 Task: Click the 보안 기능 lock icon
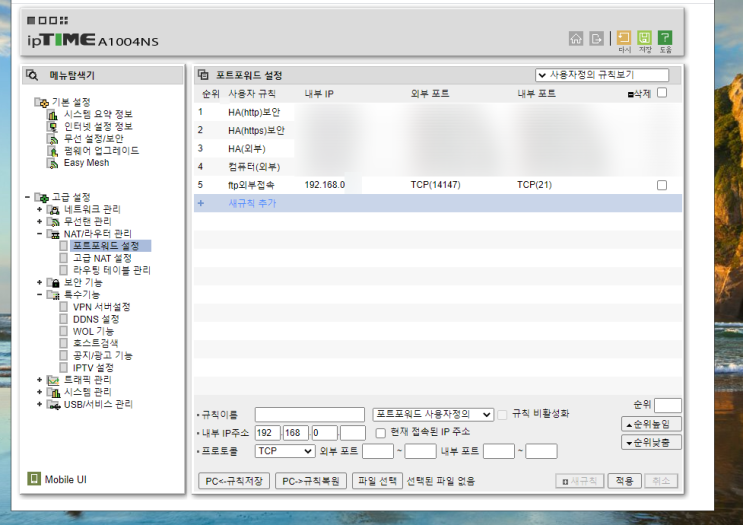53,283
